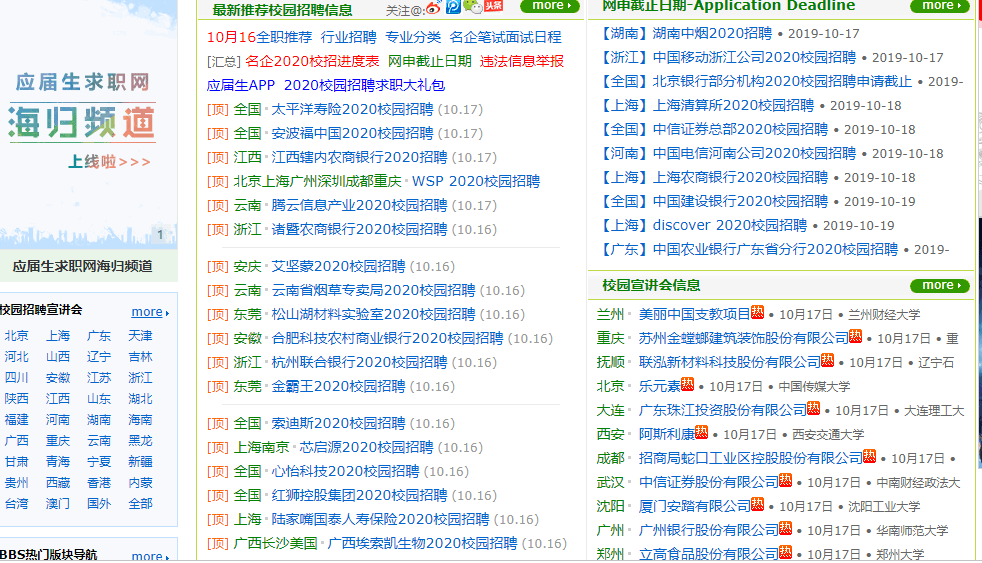Open 太平洋寿险2020校园招聘 posting
982x563 pixels.
(352, 110)
